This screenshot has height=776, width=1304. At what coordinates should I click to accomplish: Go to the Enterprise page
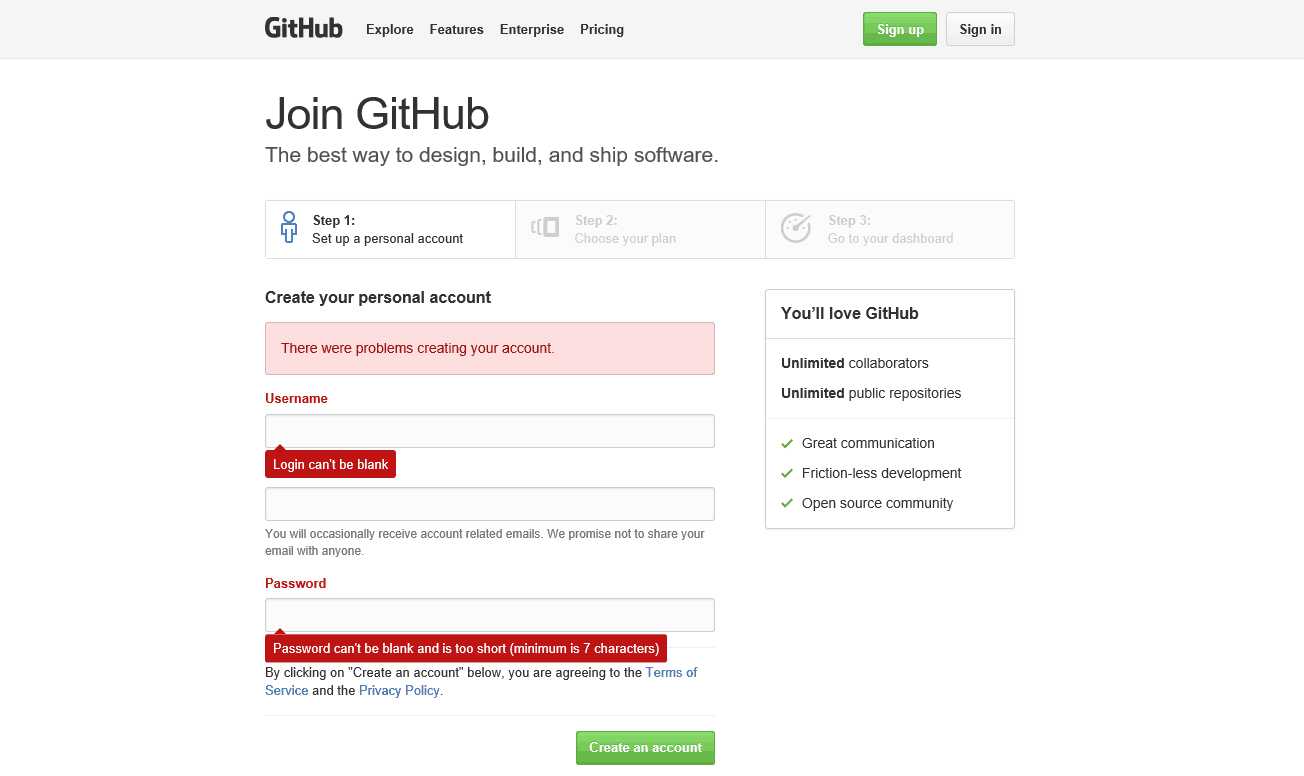coord(532,30)
